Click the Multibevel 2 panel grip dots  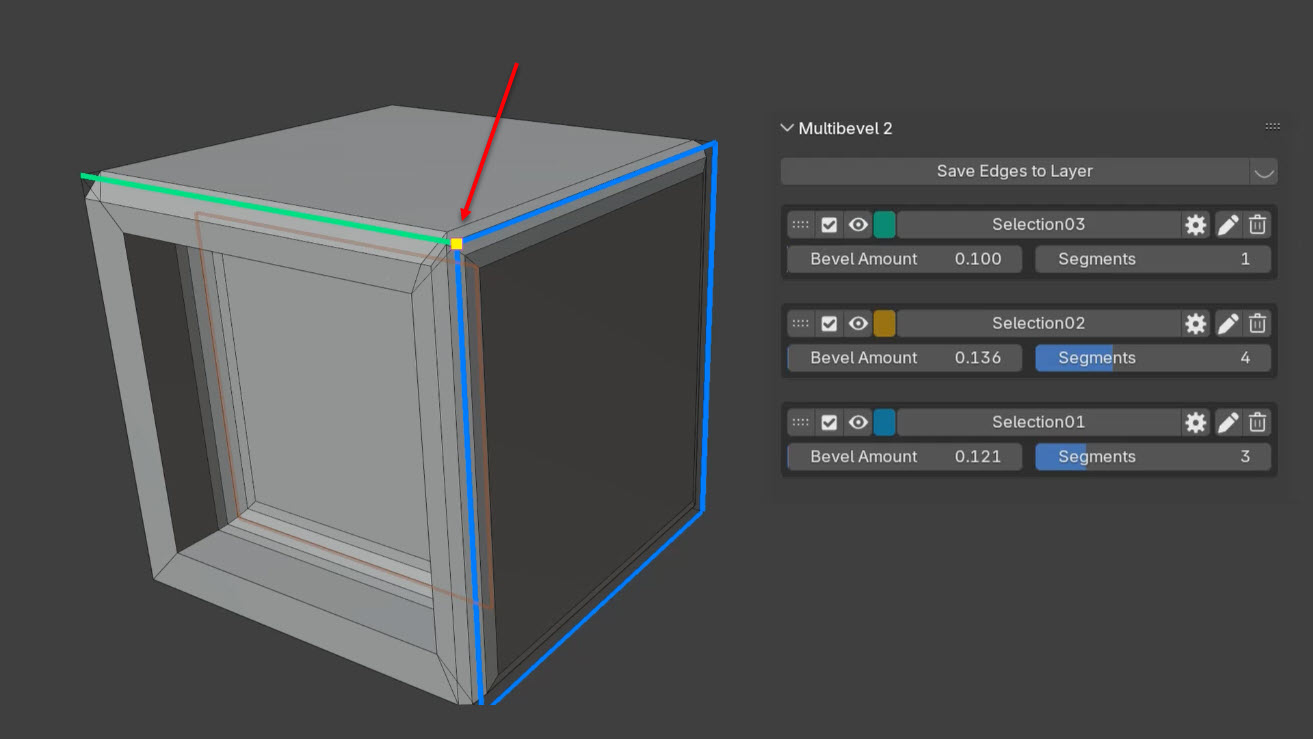(x=1272, y=127)
